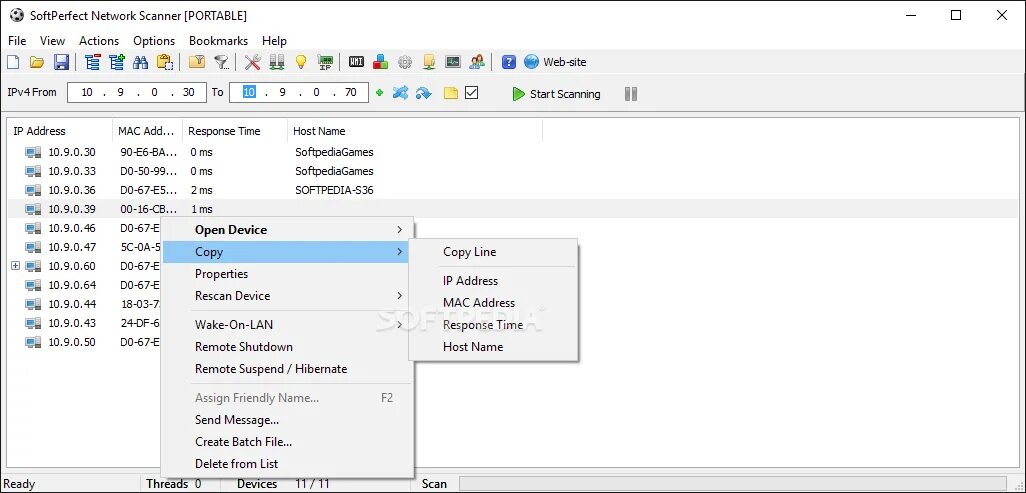Click the pause scanning button

(631, 94)
